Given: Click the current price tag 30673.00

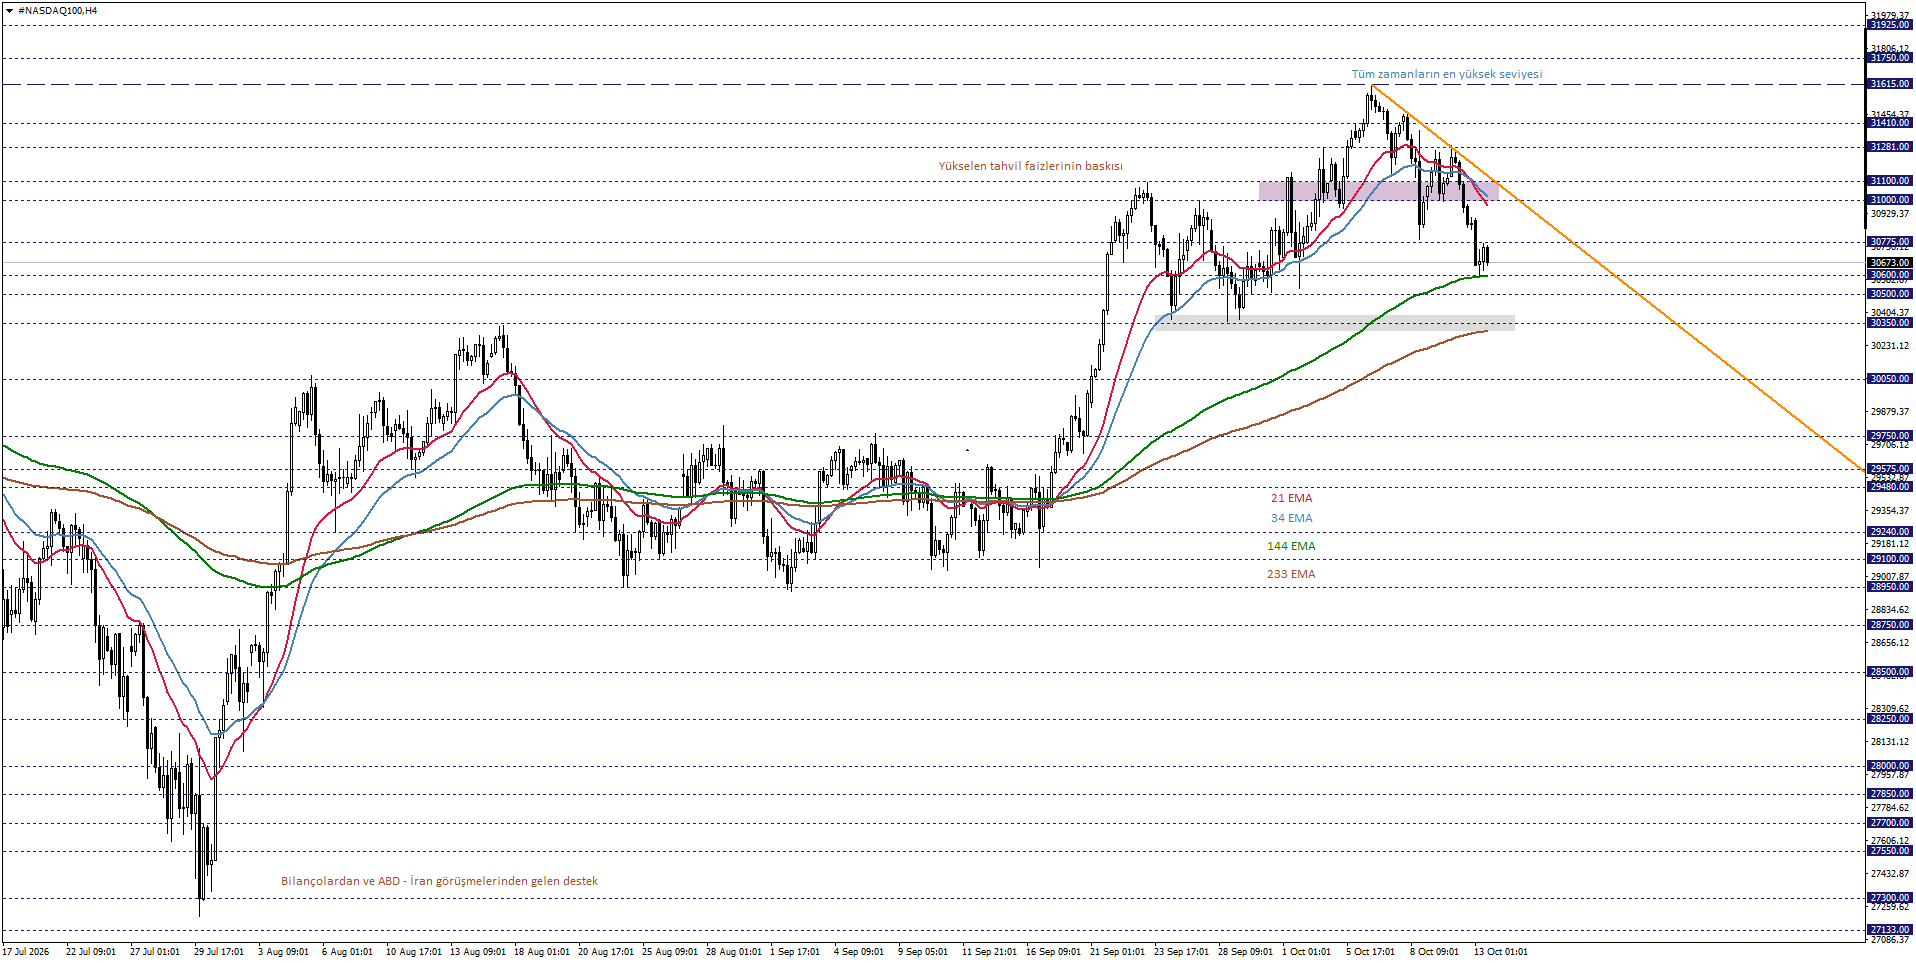Looking at the screenshot, I should (x=1889, y=263).
